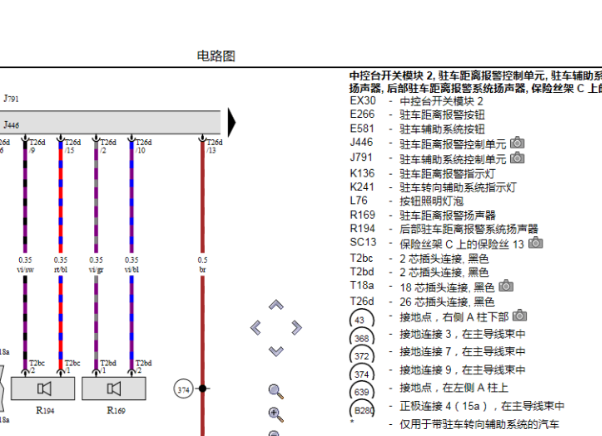Screen dimensions: 602x436
Task: Click legend entry L76
Action: (406, 201)
